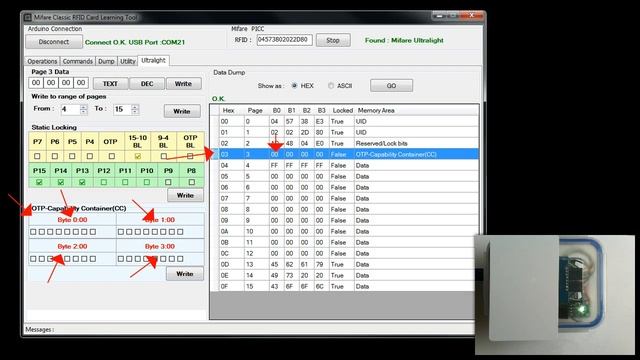The width and height of the screenshot is (640, 360).
Task: Click Write for range of pages
Action: pyautogui.click(x=182, y=111)
